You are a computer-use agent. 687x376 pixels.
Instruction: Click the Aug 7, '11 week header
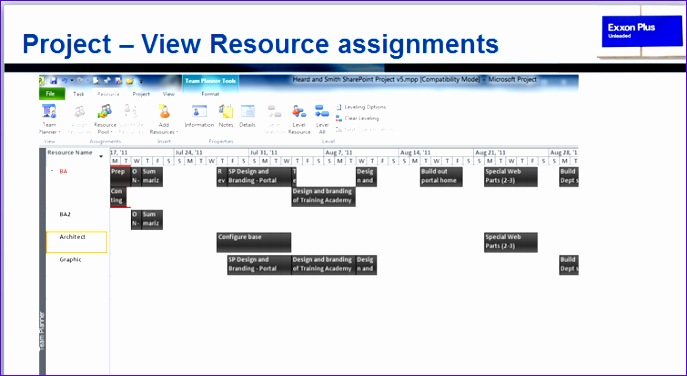click(x=361, y=153)
